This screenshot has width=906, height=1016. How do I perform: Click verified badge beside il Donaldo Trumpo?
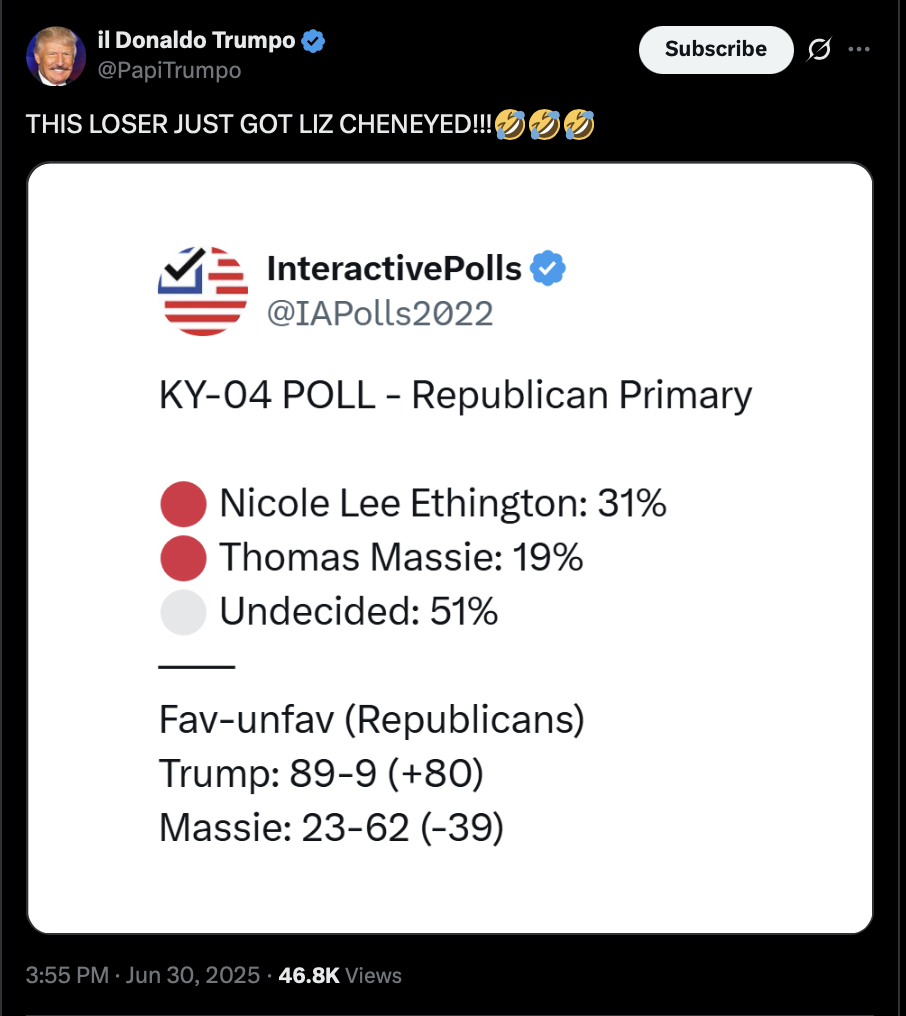[313, 41]
